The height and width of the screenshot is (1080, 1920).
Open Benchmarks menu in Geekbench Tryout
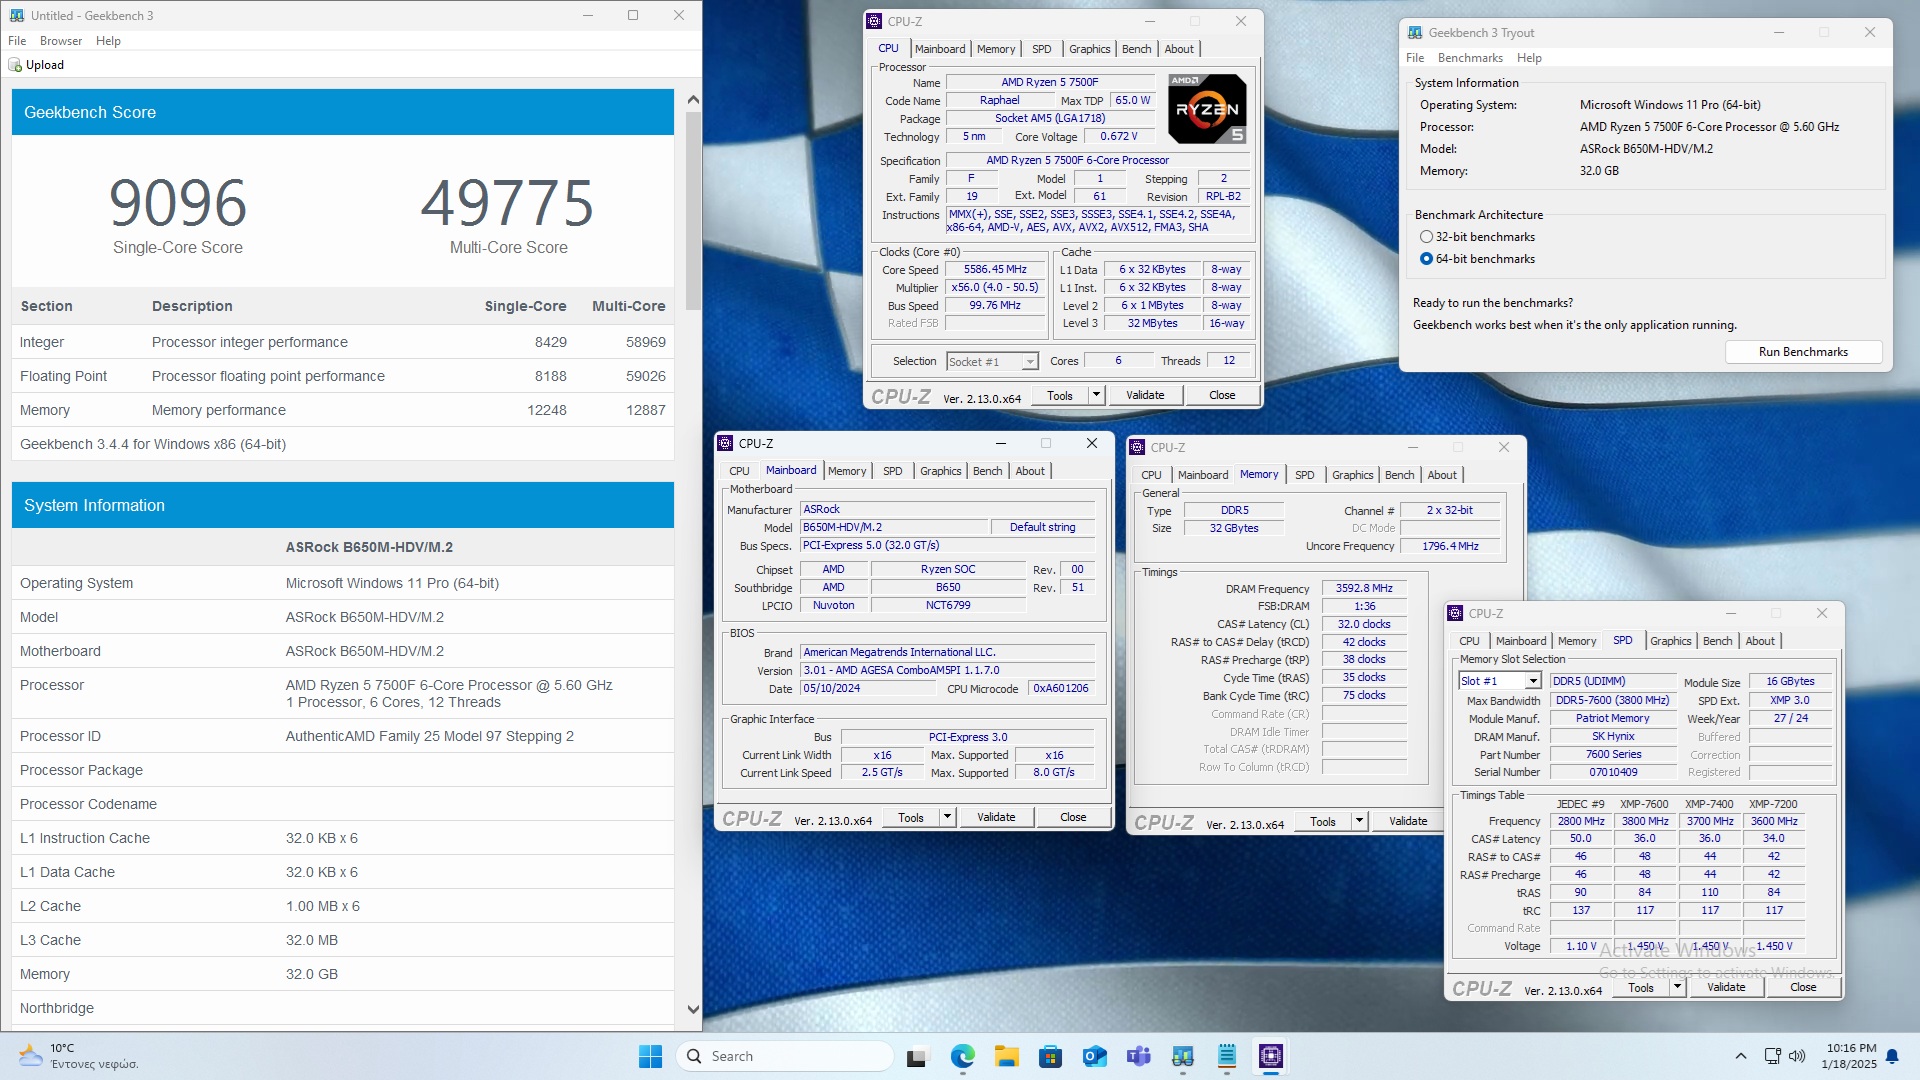1470,58
